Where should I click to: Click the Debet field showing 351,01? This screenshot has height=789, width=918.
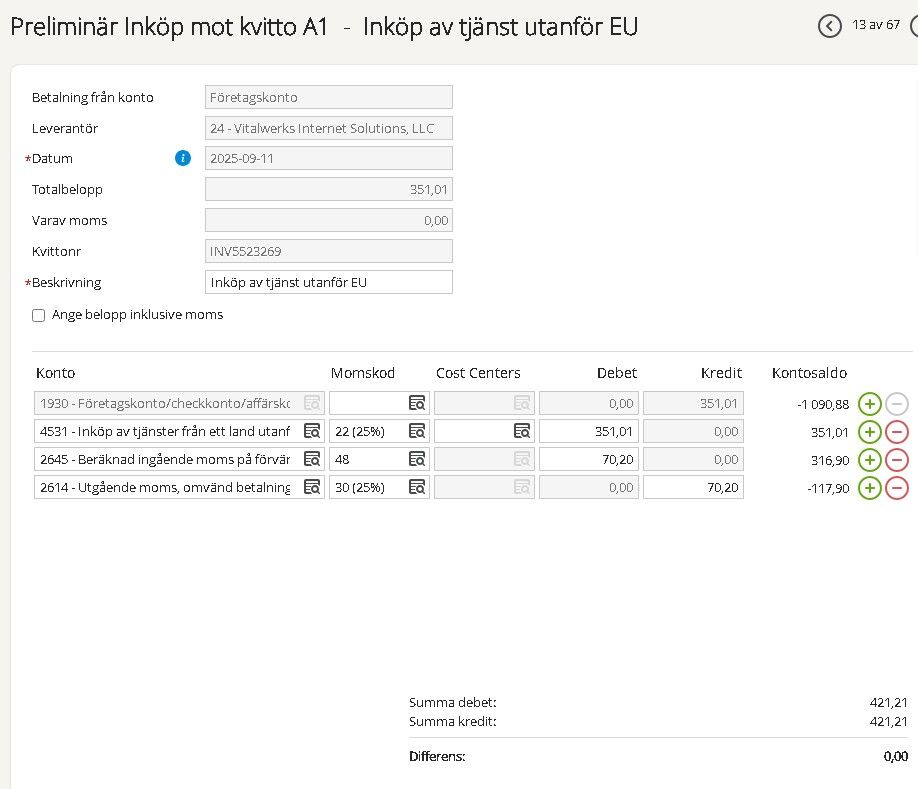pos(589,432)
